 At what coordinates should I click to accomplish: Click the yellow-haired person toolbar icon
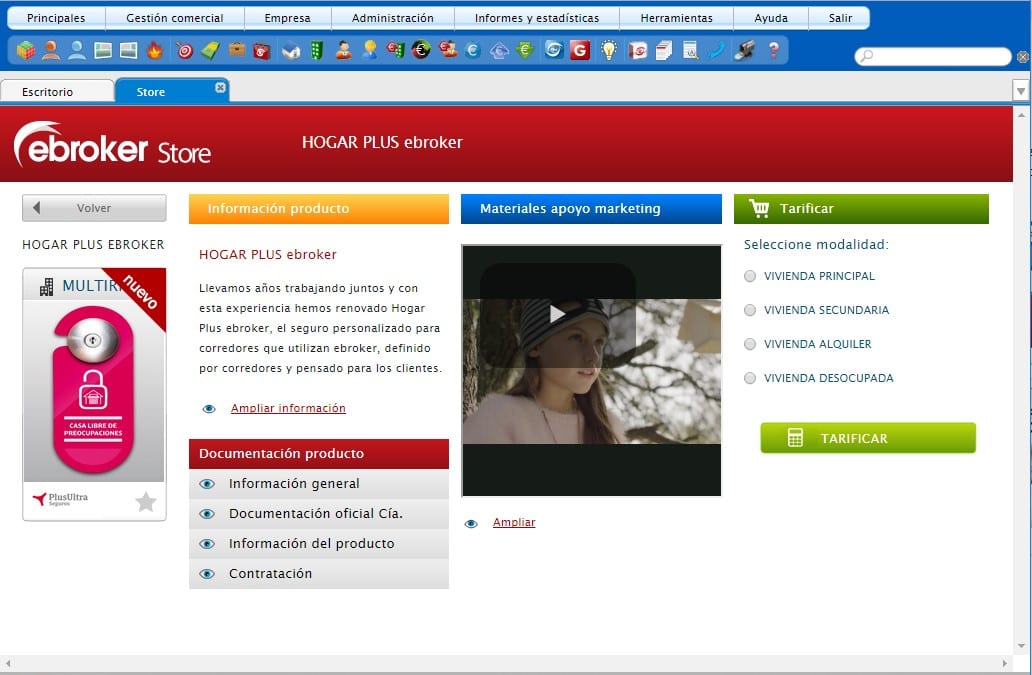point(370,51)
